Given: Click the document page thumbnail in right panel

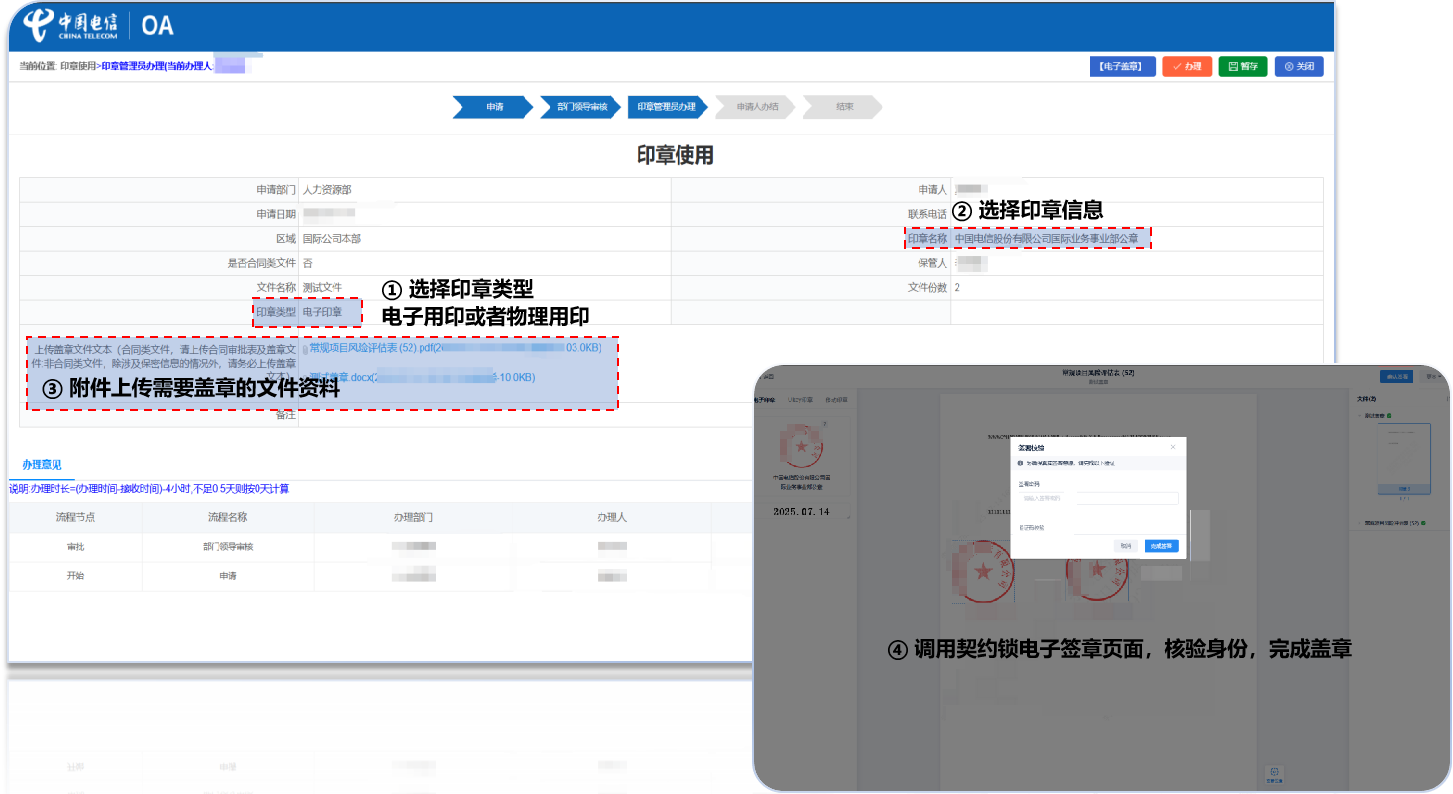Looking at the screenshot, I should click(1396, 460).
